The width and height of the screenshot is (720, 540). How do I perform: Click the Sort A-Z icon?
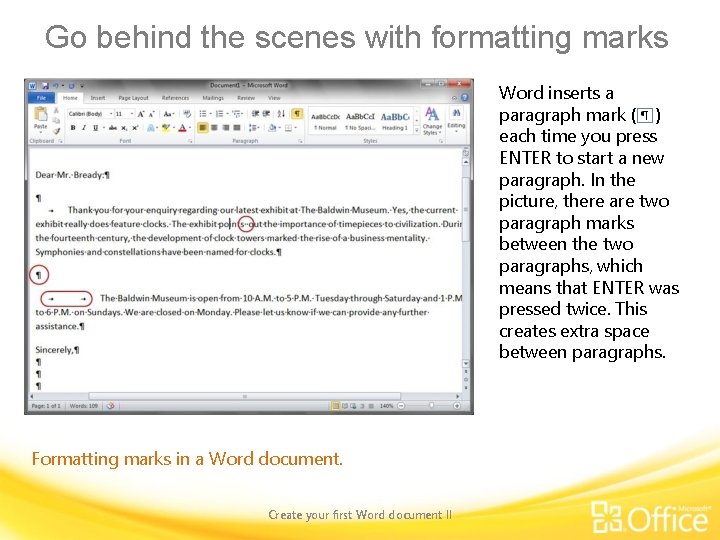click(x=281, y=114)
